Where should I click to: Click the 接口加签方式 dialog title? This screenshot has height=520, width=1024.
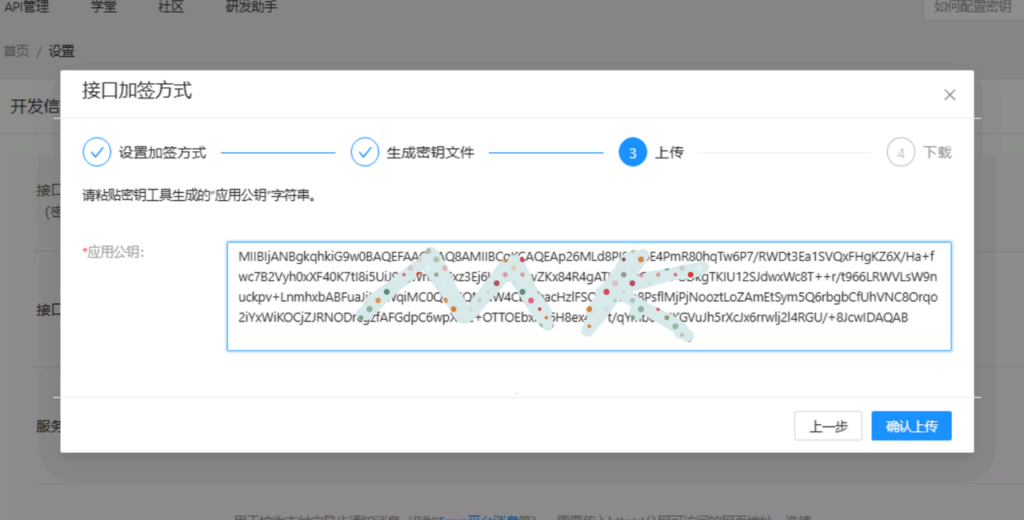tap(137, 90)
